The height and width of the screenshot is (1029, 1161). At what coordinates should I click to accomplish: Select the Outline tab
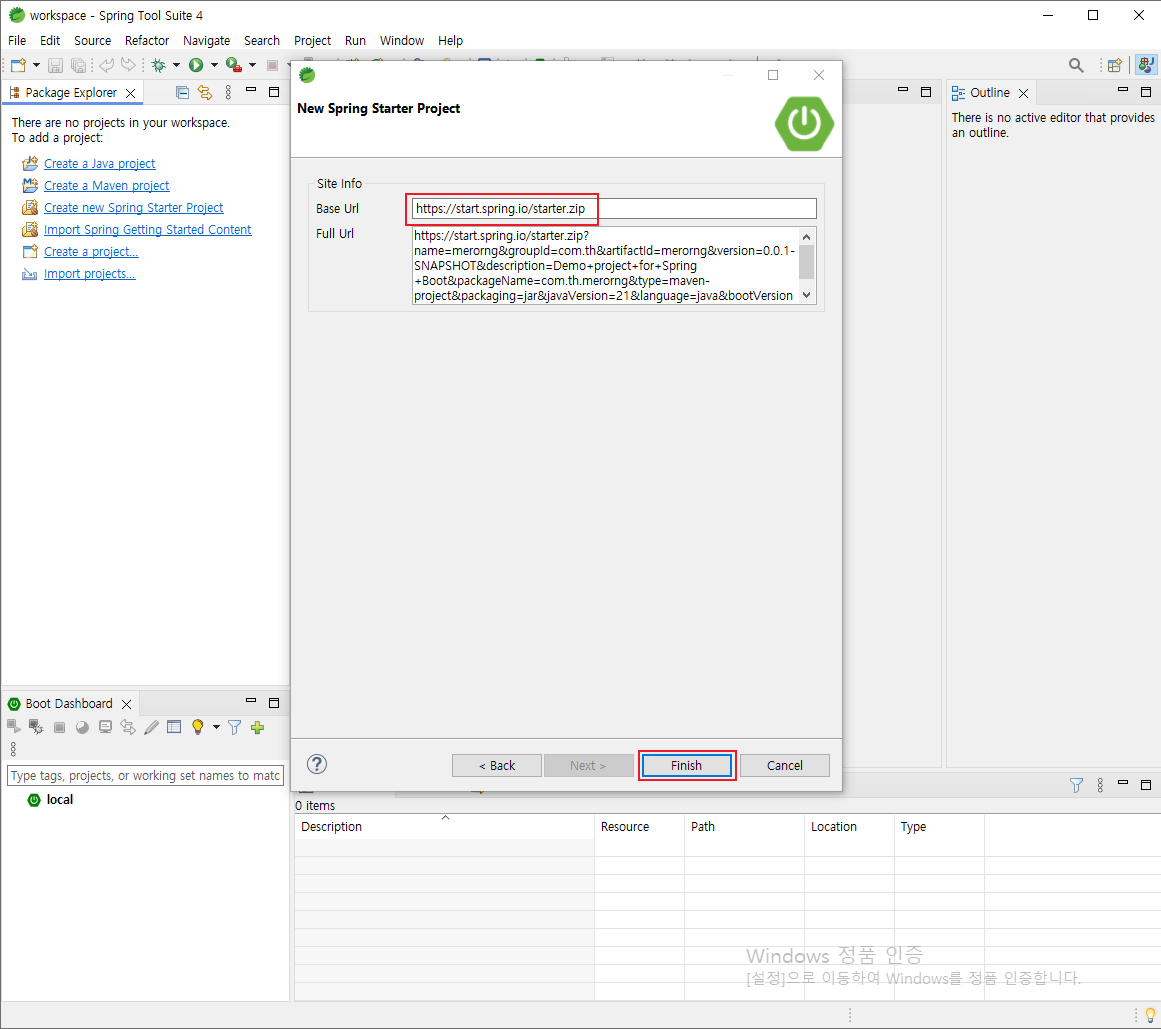pos(990,93)
